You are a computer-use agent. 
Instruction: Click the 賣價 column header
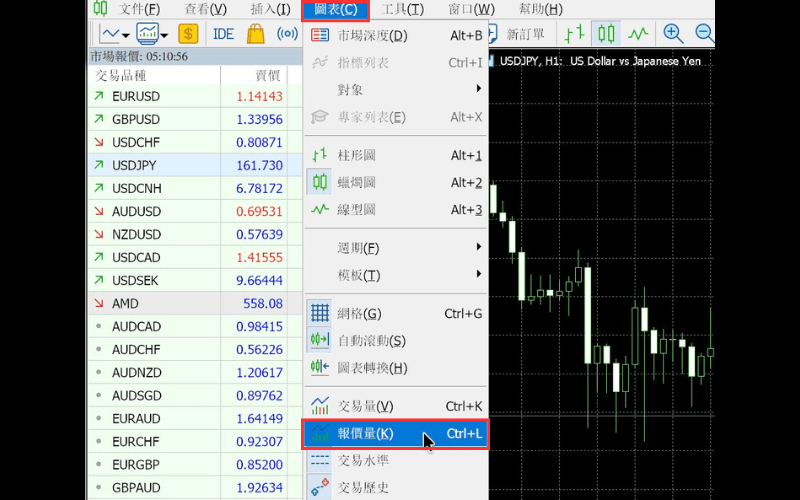pos(254,76)
